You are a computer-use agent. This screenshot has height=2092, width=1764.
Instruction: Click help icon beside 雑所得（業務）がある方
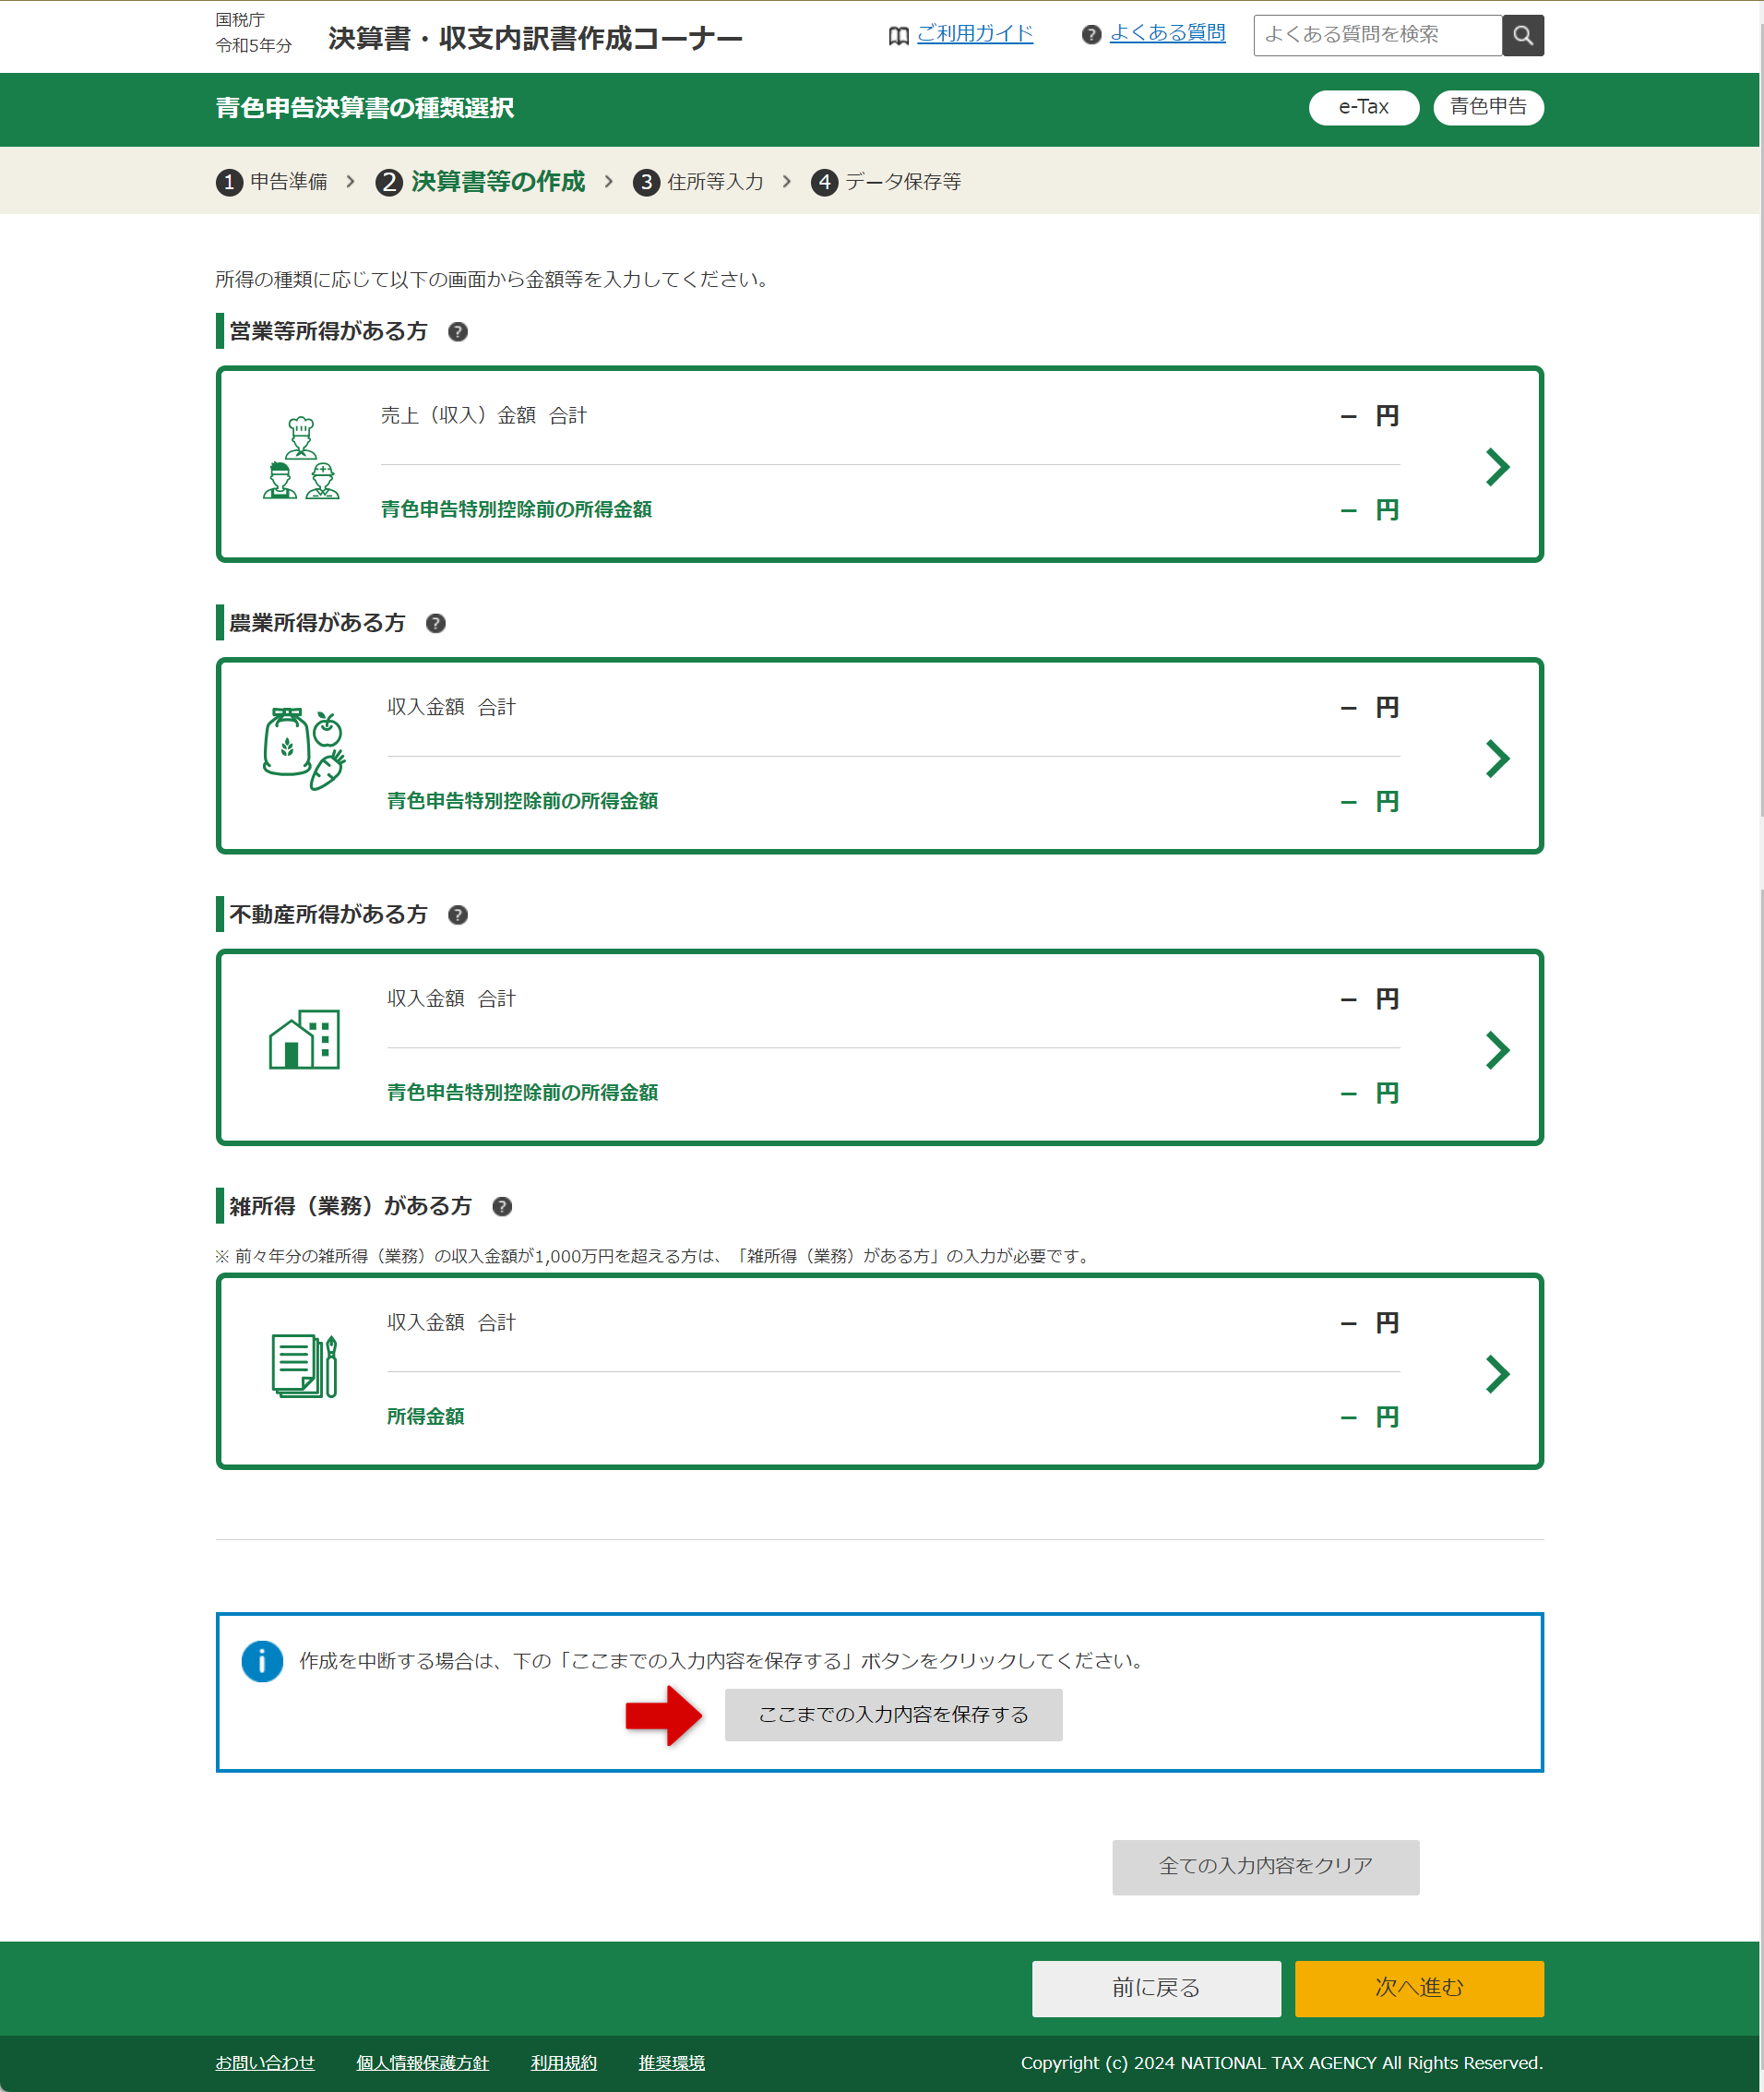(502, 1207)
